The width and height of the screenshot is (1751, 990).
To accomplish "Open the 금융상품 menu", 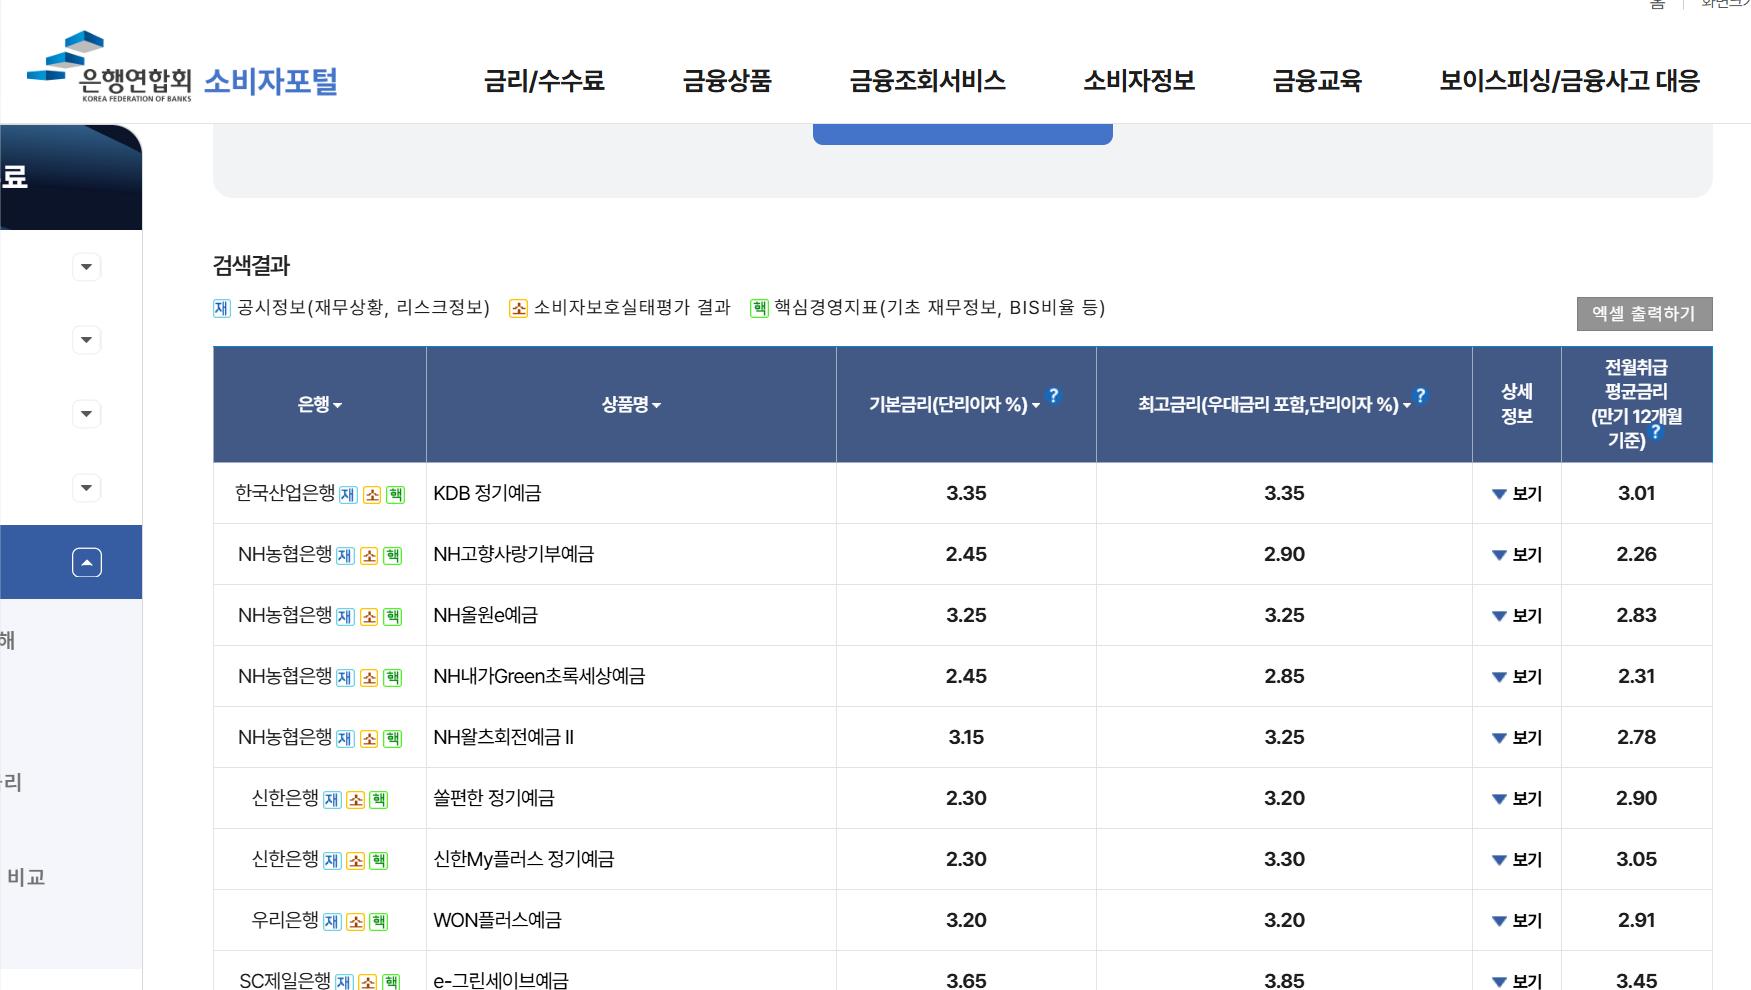I will tap(727, 81).
